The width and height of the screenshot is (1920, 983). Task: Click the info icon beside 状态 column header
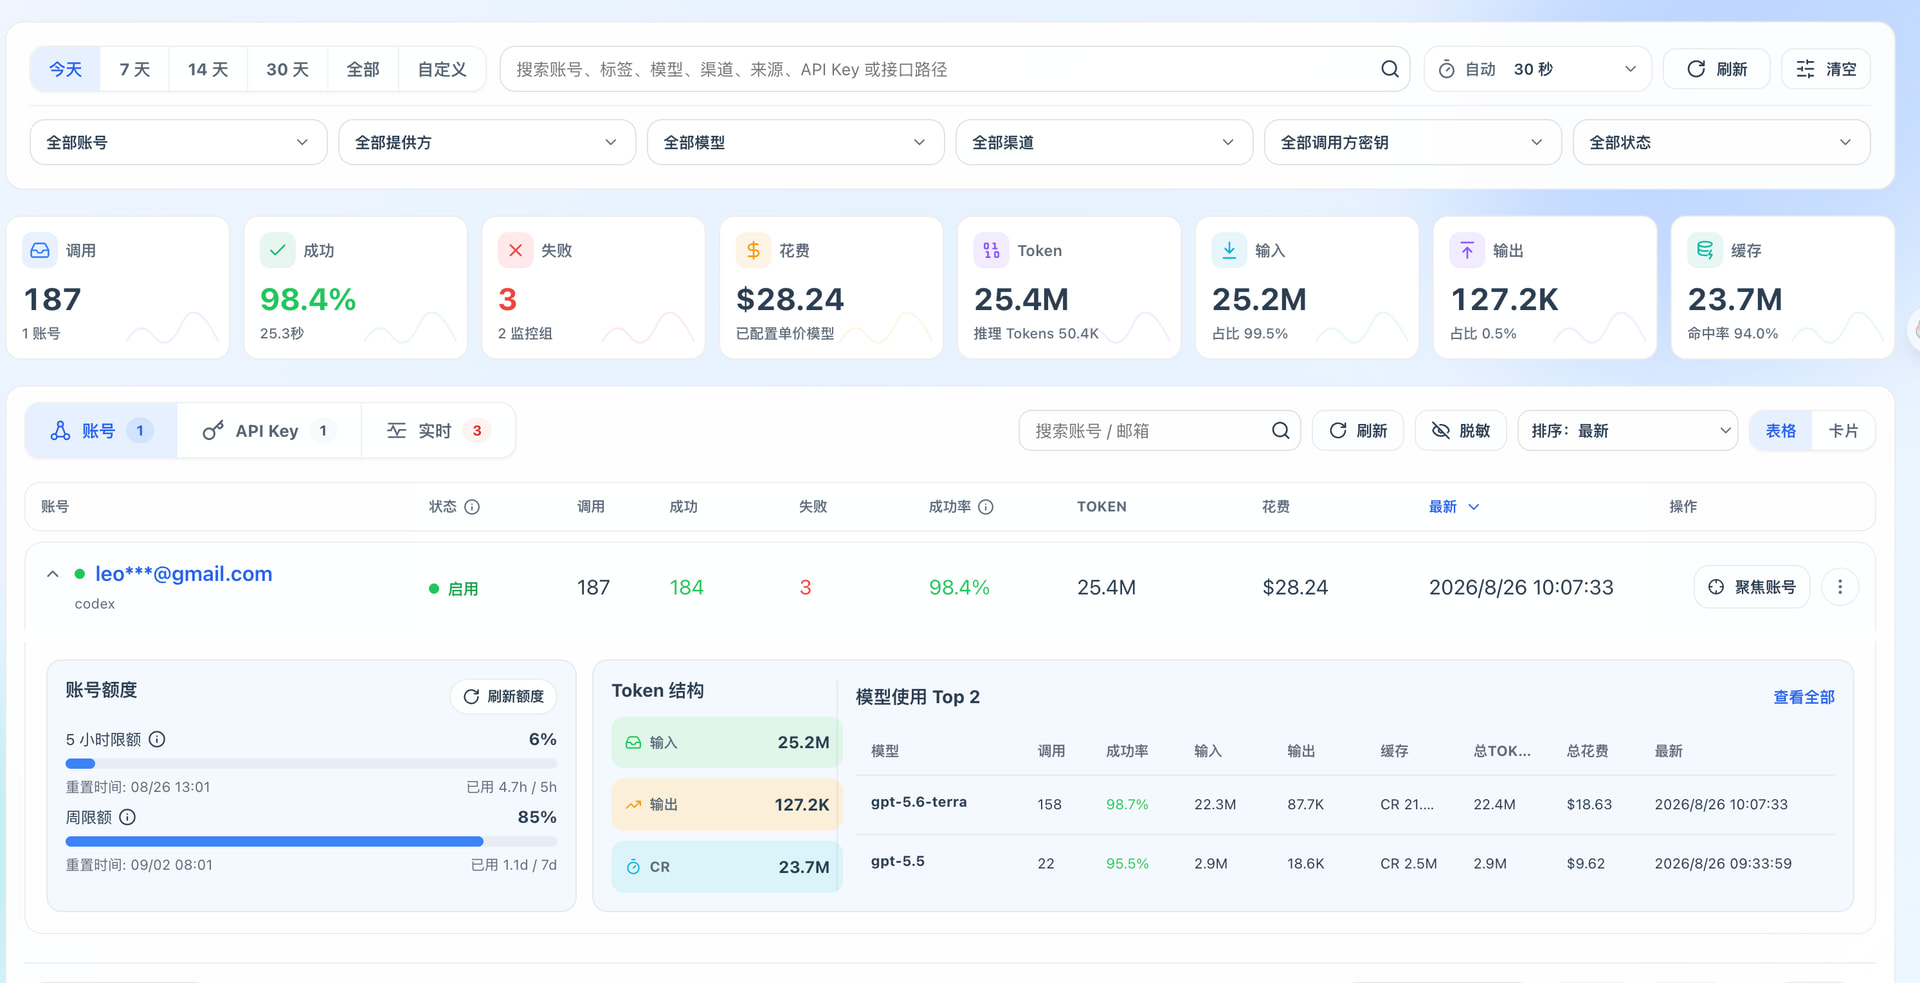click(472, 507)
